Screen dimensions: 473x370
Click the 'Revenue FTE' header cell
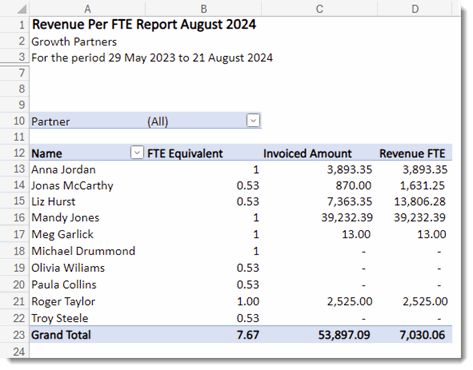(x=415, y=153)
